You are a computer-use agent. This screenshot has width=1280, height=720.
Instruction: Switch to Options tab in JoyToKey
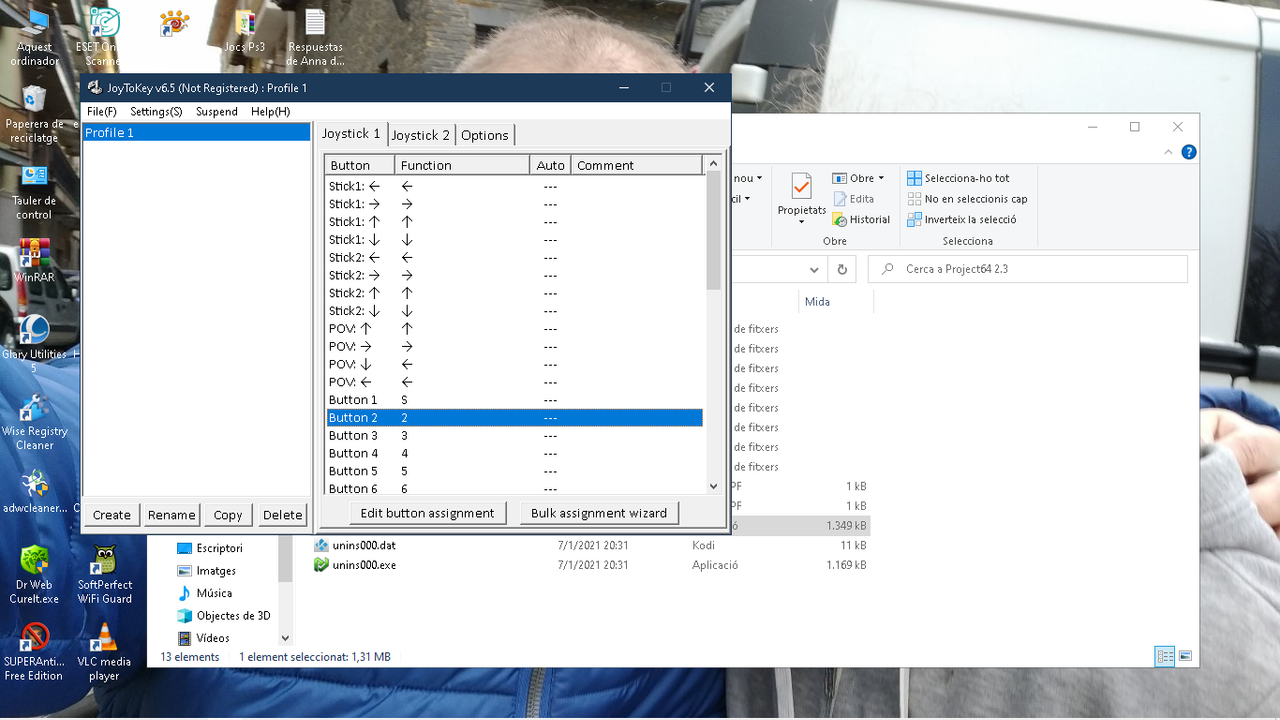485,135
